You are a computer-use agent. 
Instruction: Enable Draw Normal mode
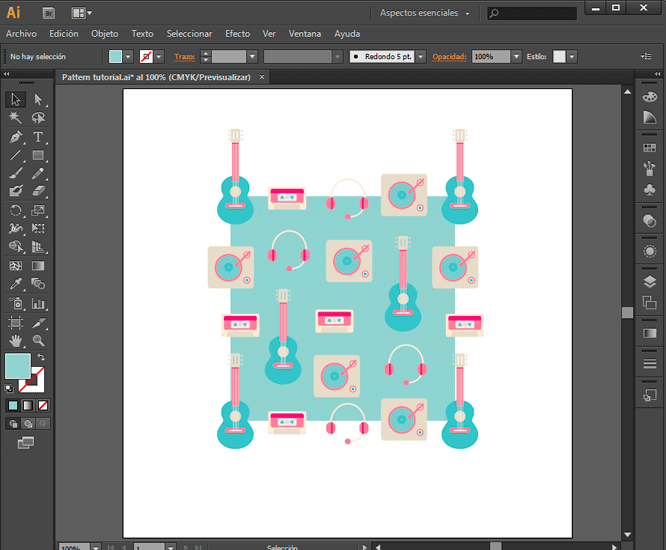click(x=13, y=423)
